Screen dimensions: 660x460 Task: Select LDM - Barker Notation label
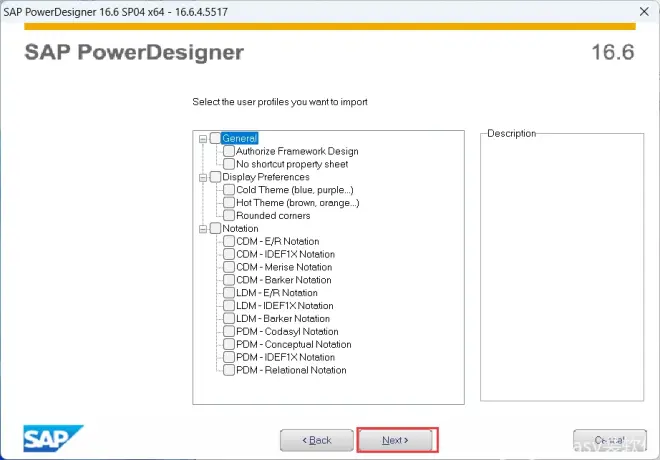[283, 319]
